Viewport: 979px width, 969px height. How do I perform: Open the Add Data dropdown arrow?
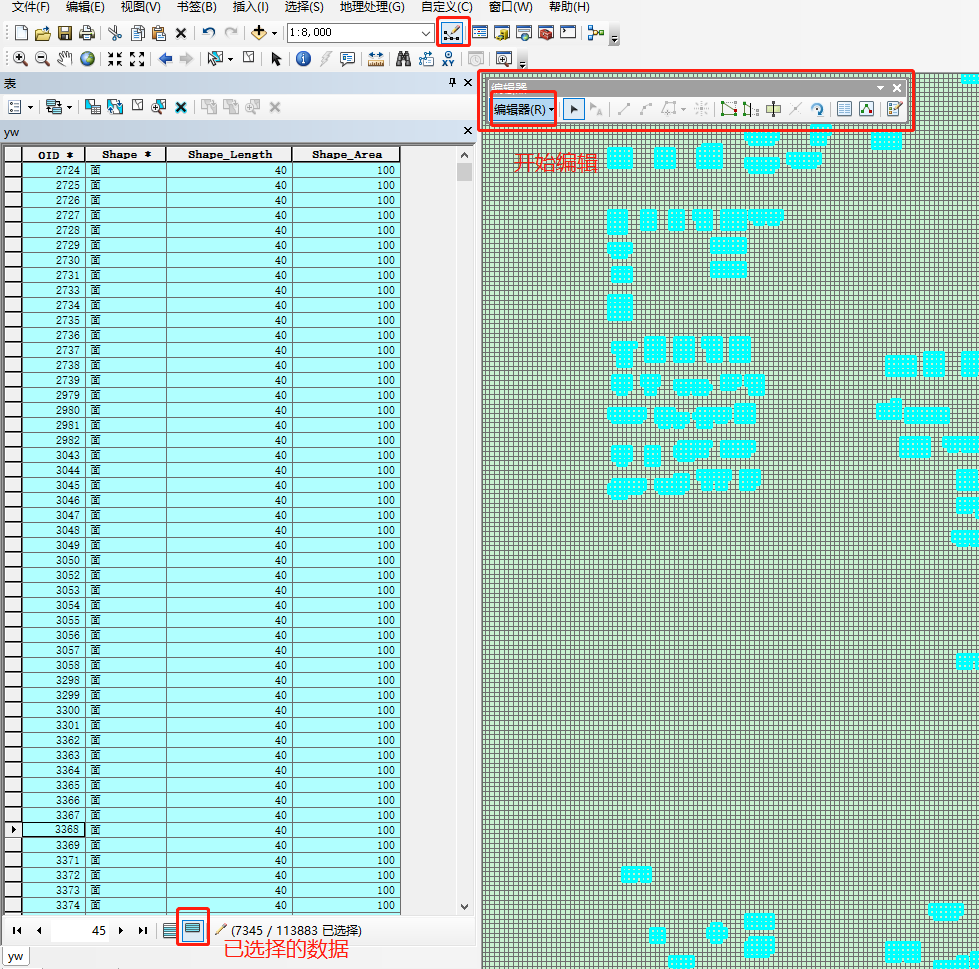click(274, 33)
